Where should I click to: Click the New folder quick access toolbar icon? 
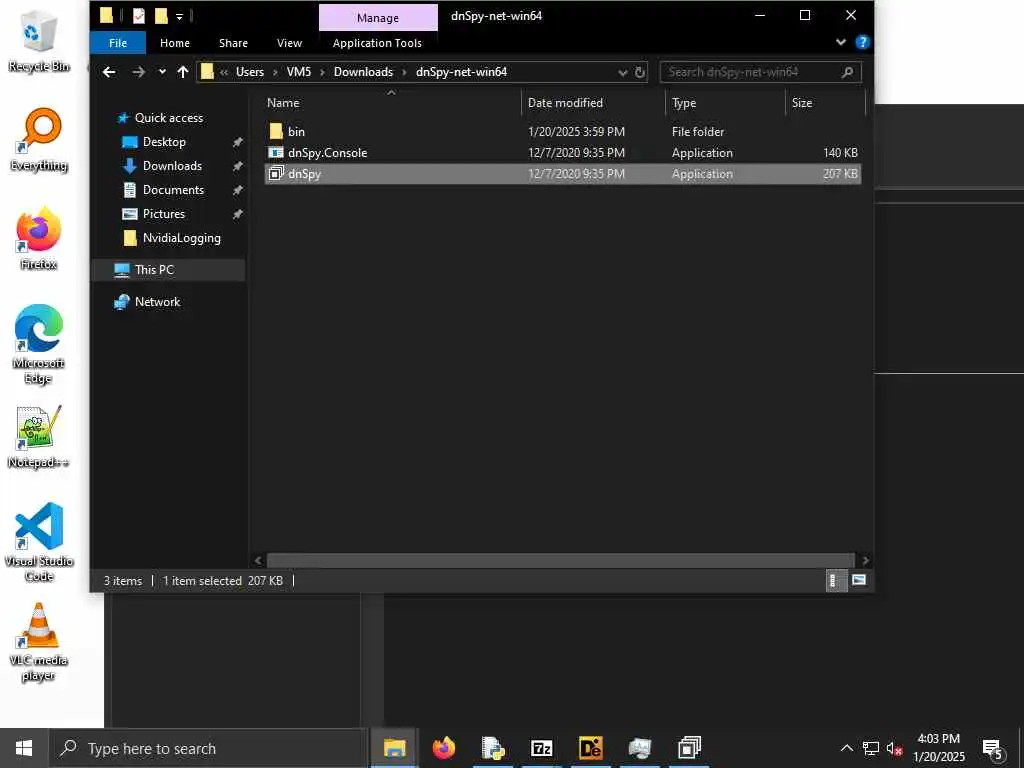click(x=161, y=15)
